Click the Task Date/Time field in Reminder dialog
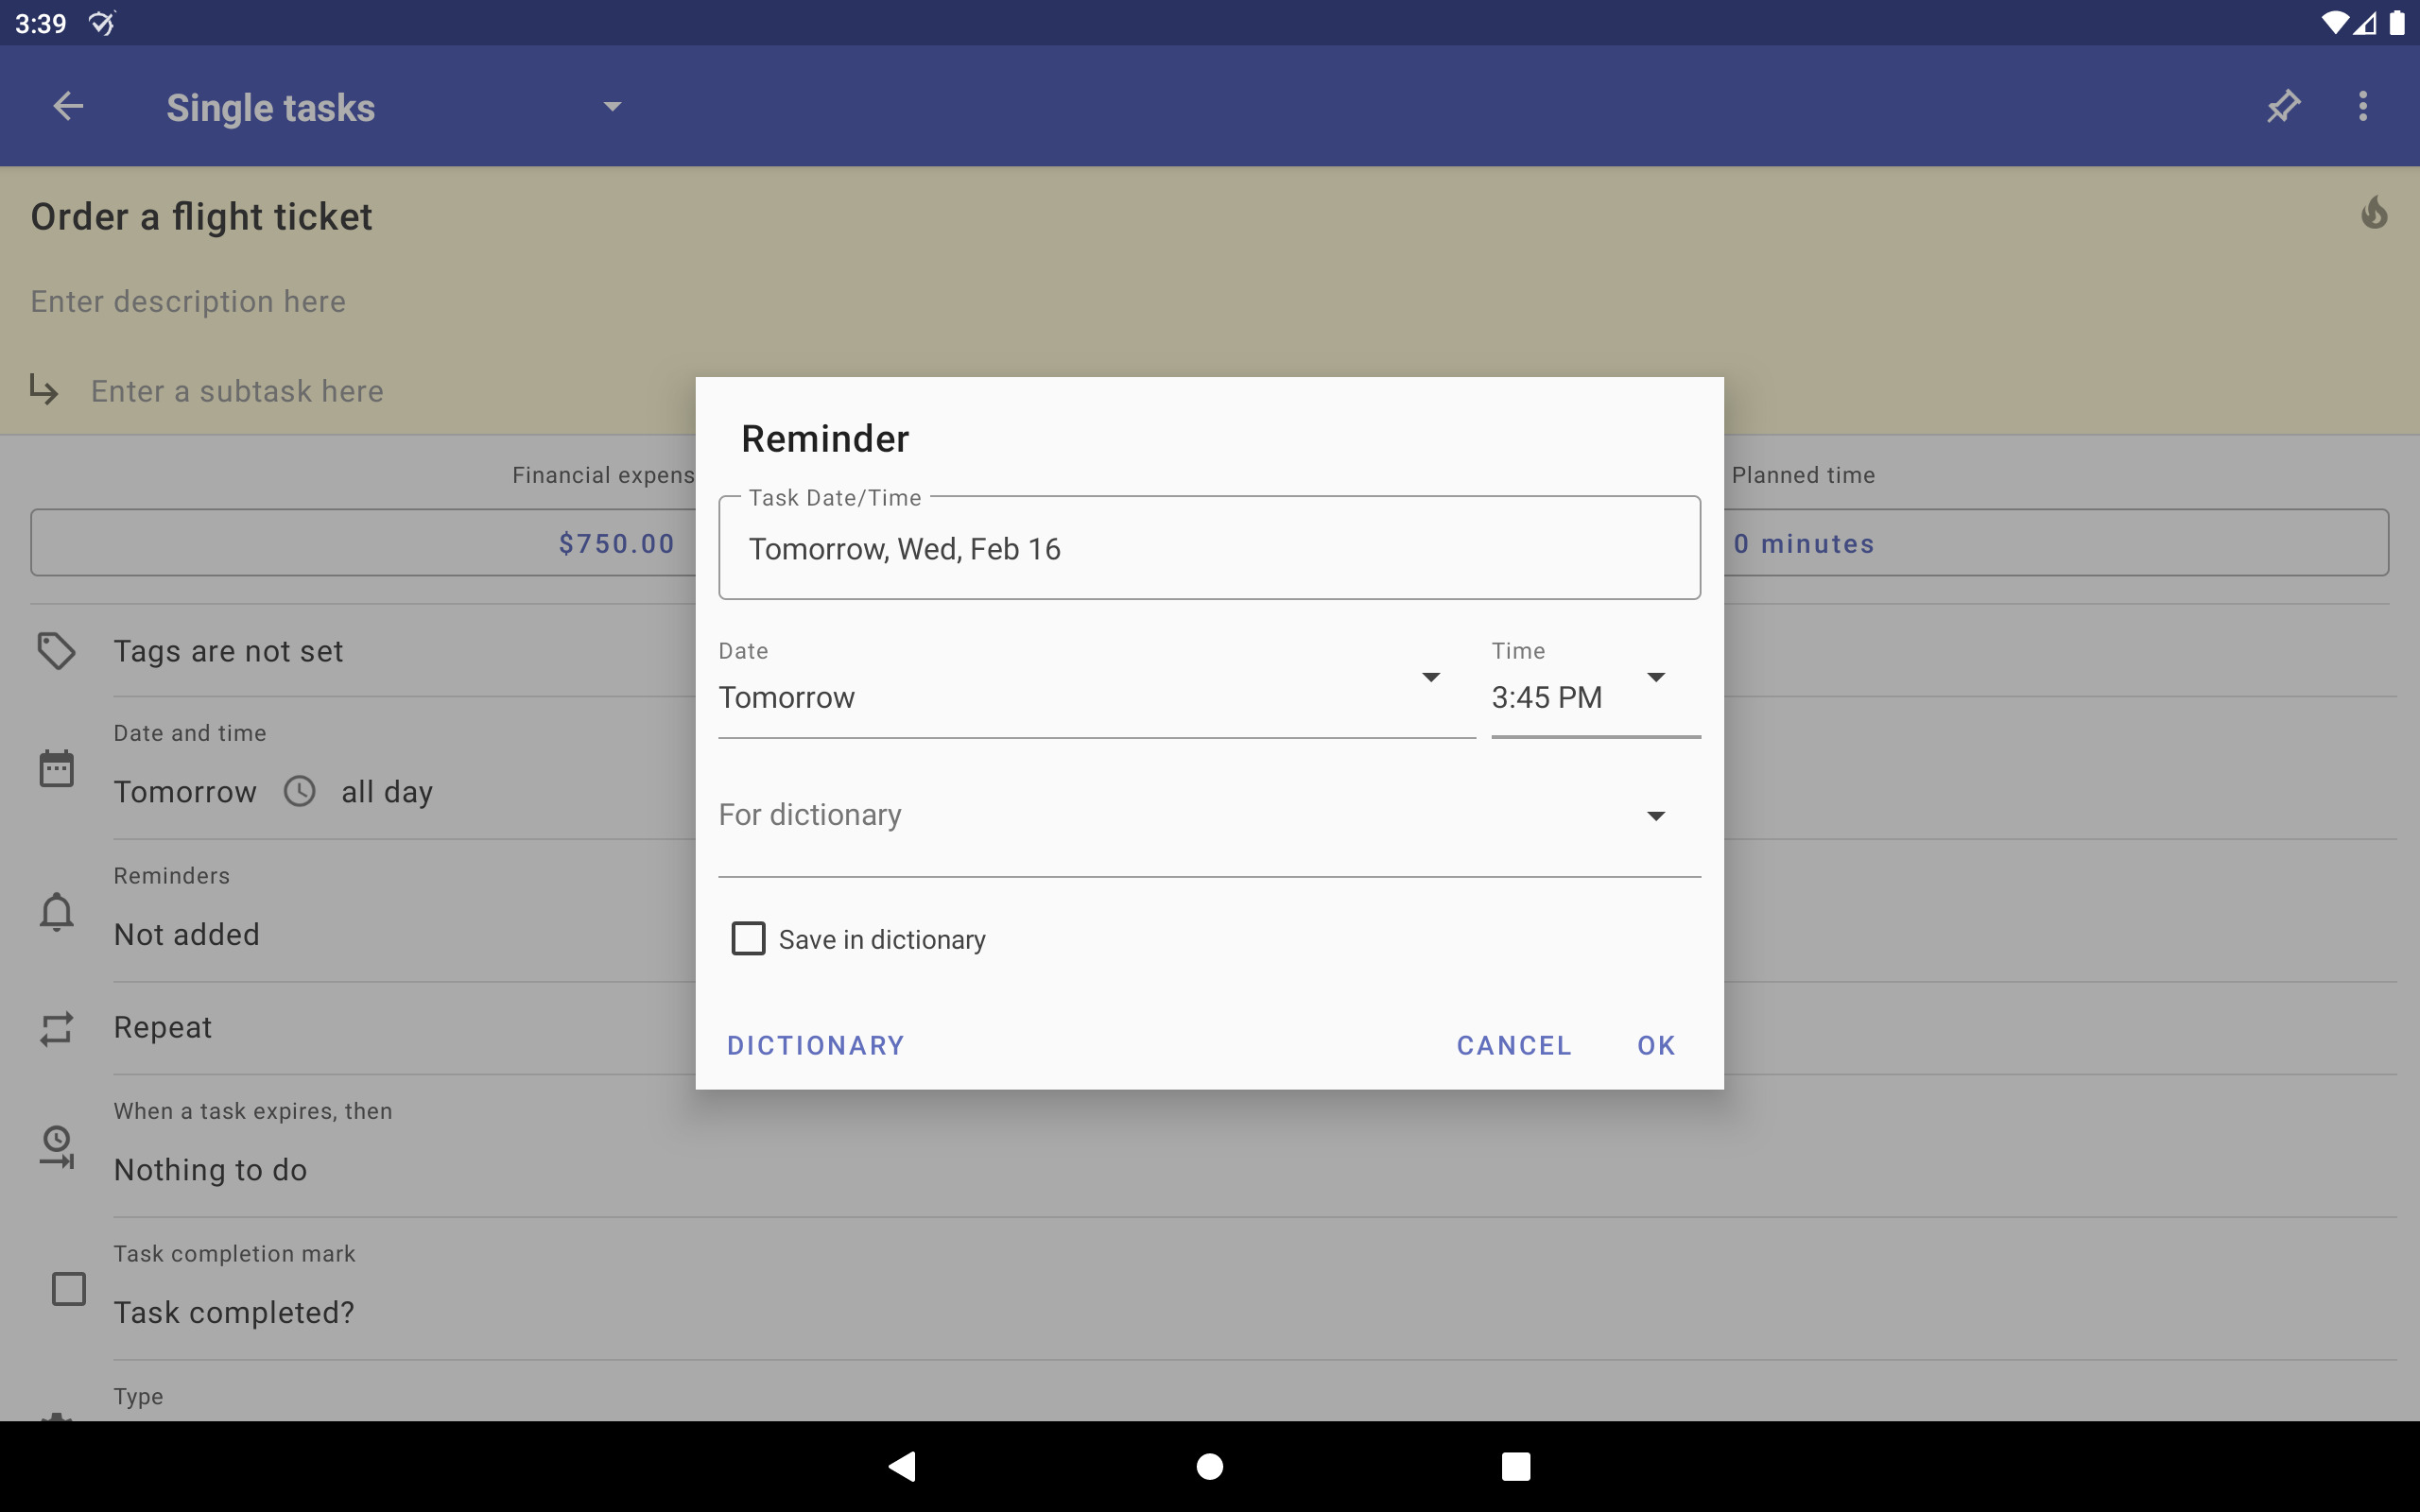2420x1512 pixels. click(1209, 548)
